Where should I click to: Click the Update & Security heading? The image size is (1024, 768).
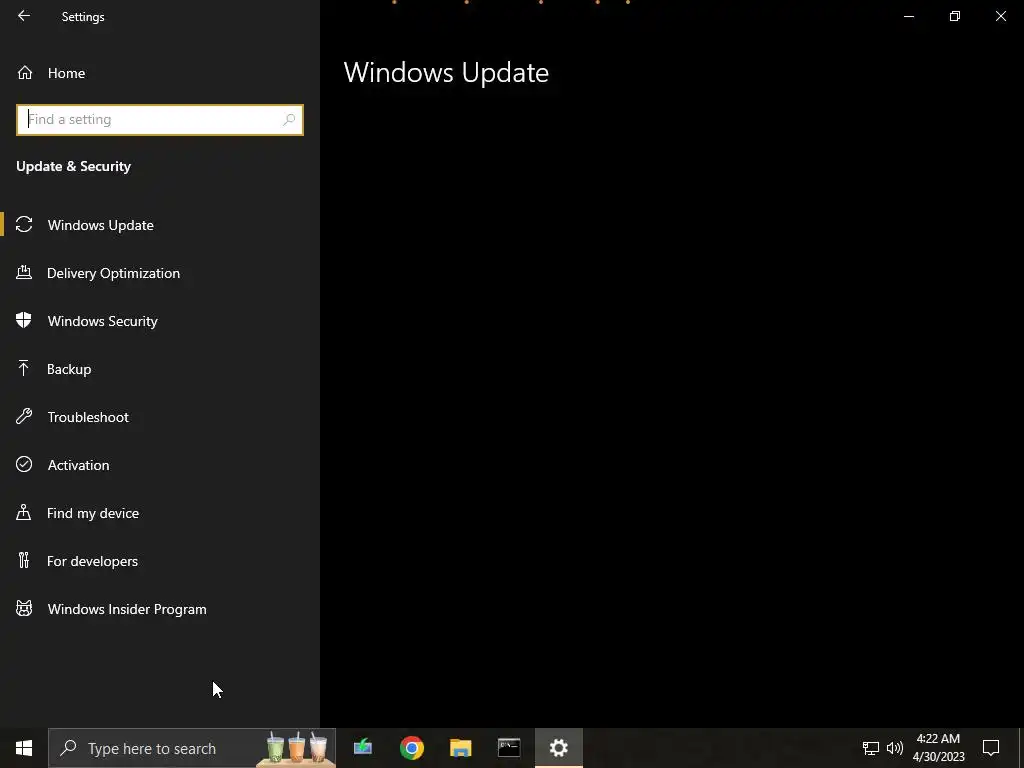(73, 166)
